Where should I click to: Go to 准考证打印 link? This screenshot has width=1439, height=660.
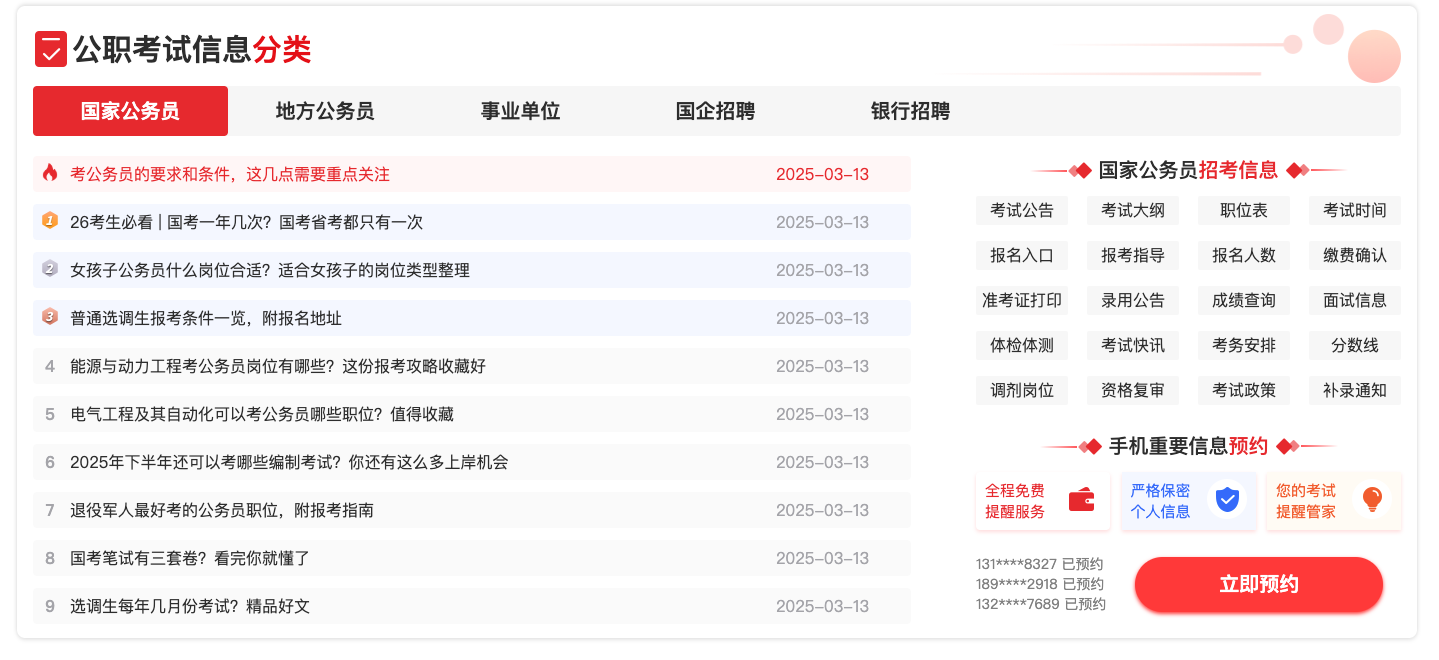point(1022,300)
